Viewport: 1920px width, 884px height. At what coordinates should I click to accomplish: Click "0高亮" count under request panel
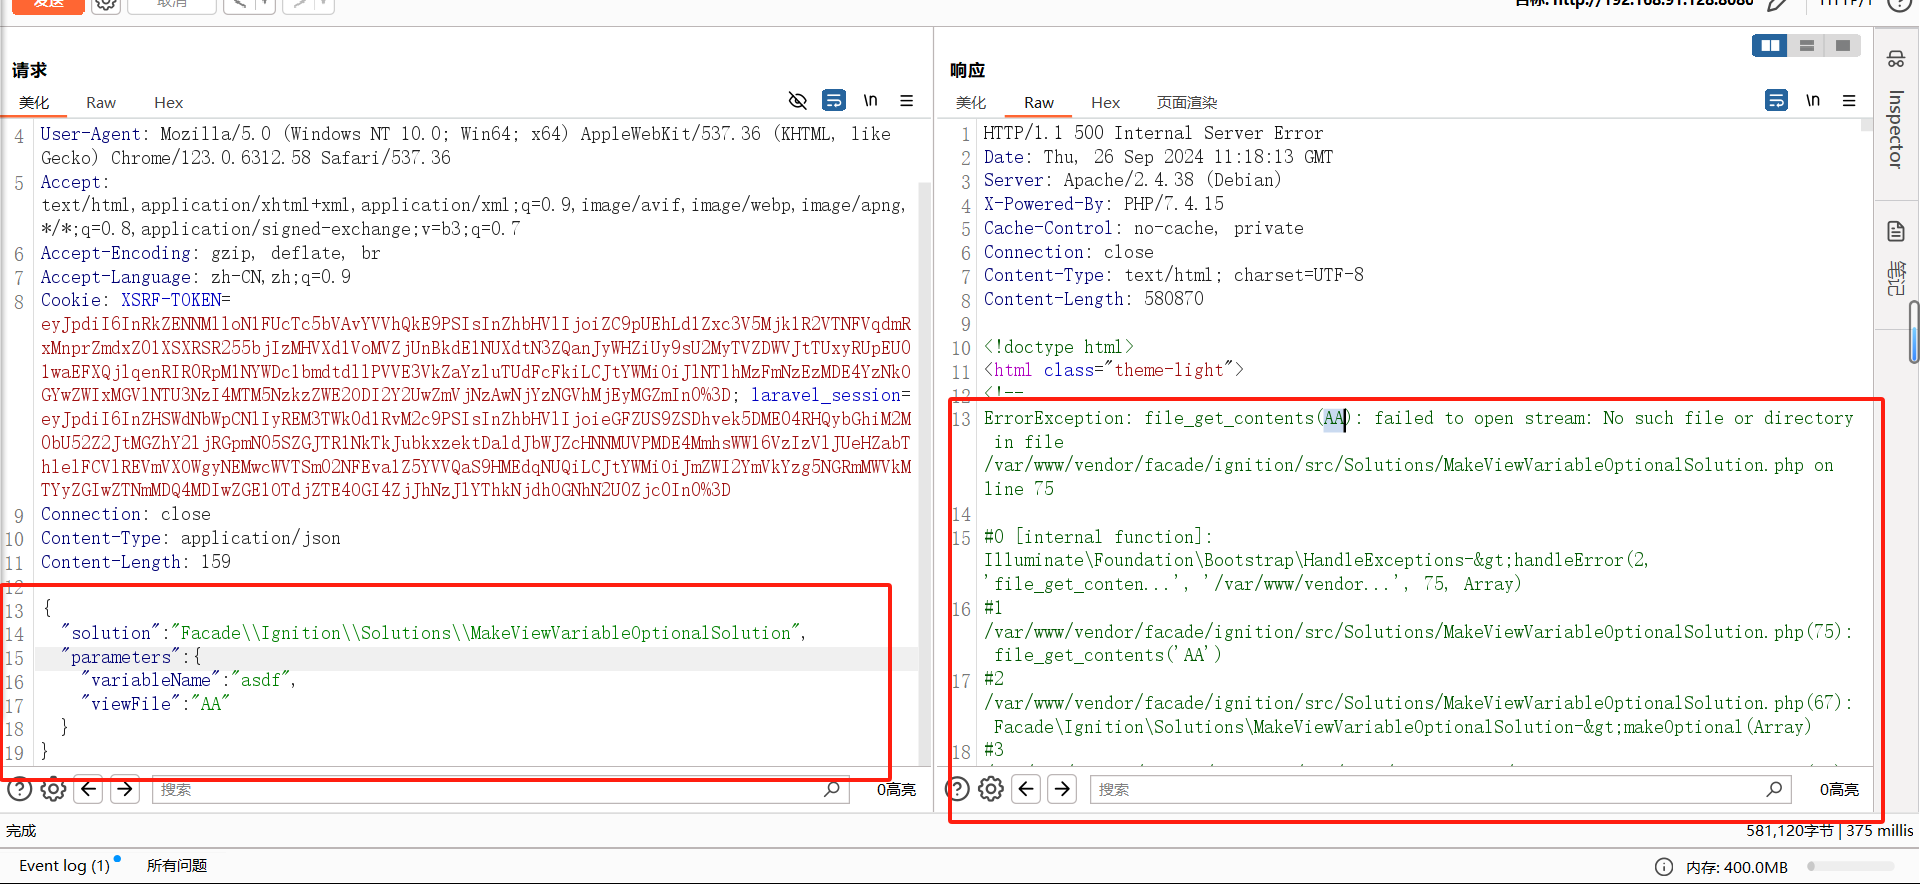tap(896, 790)
